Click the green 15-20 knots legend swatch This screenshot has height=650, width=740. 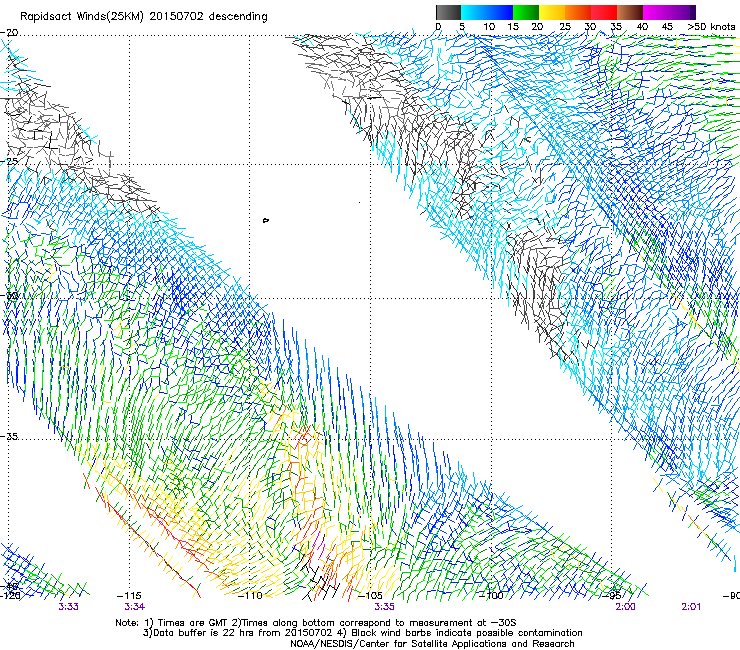(526, 12)
